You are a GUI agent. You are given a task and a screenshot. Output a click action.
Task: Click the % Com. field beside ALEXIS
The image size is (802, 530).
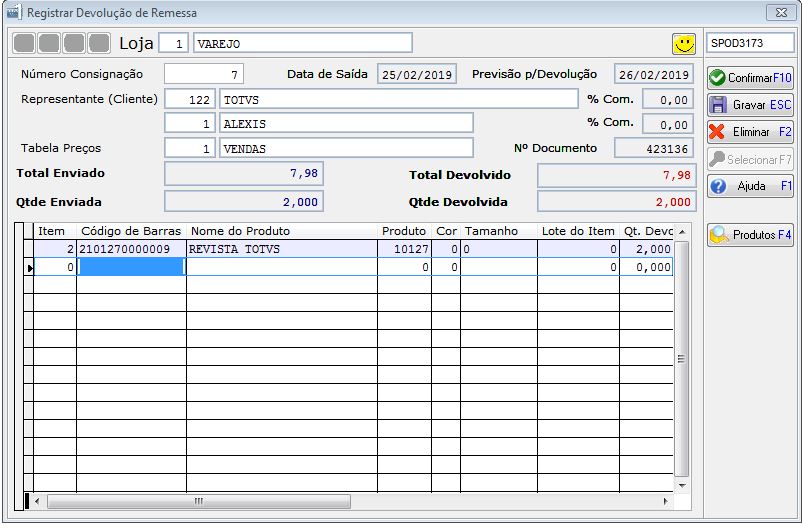coord(668,124)
